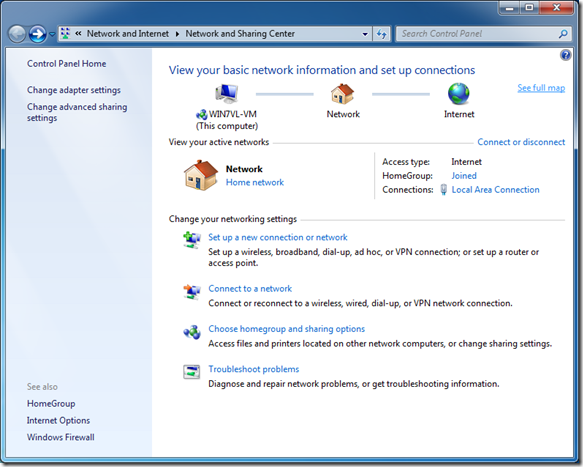Select Network and Internet breadcrumb
The height and width of the screenshot is (467, 583).
(128, 33)
